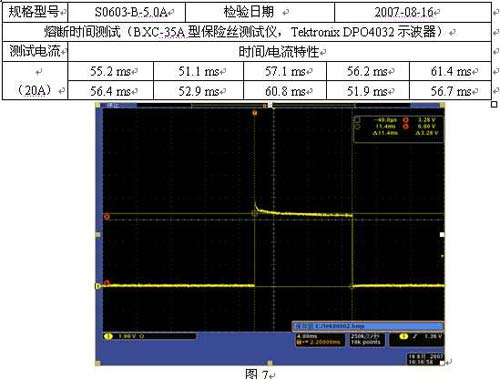Click the 图 7 figure caption

pyautogui.click(x=257, y=374)
